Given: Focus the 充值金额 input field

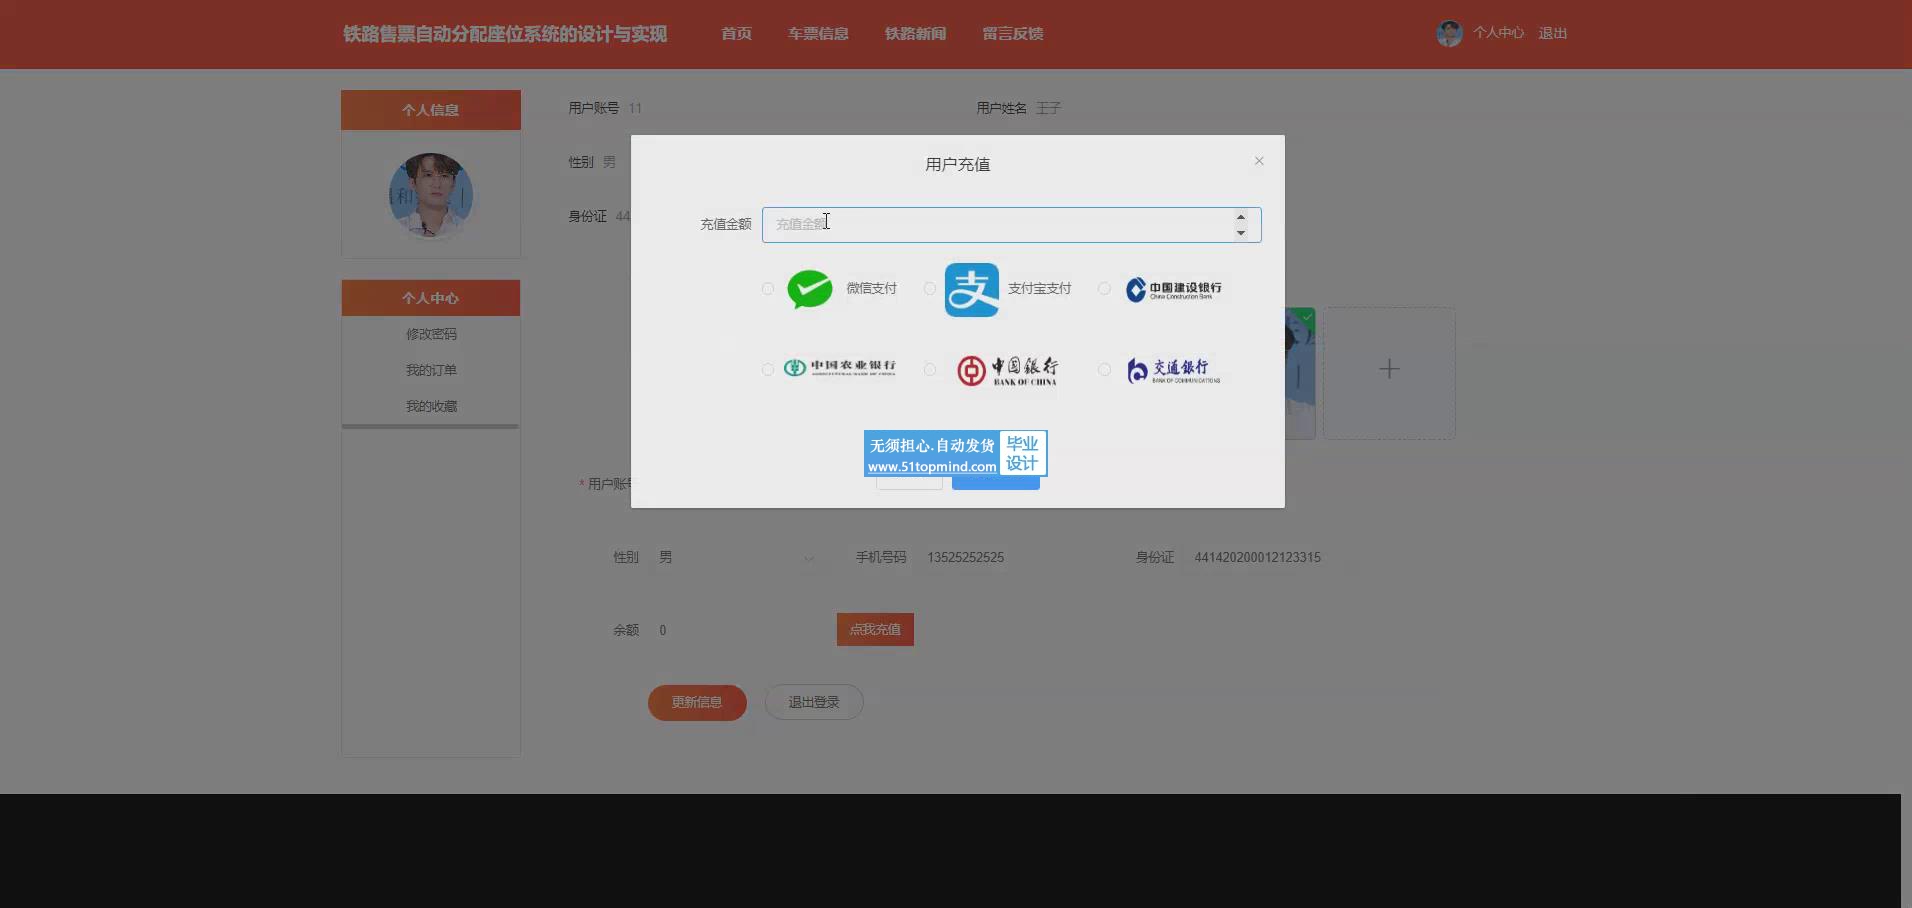Looking at the screenshot, I should coord(1012,225).
